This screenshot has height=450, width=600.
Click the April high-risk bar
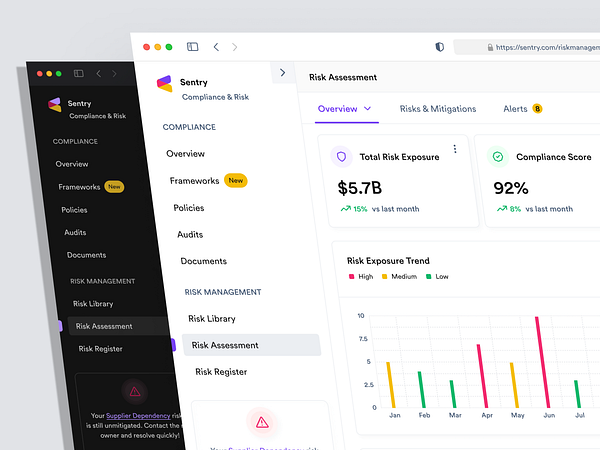(482, 376)
